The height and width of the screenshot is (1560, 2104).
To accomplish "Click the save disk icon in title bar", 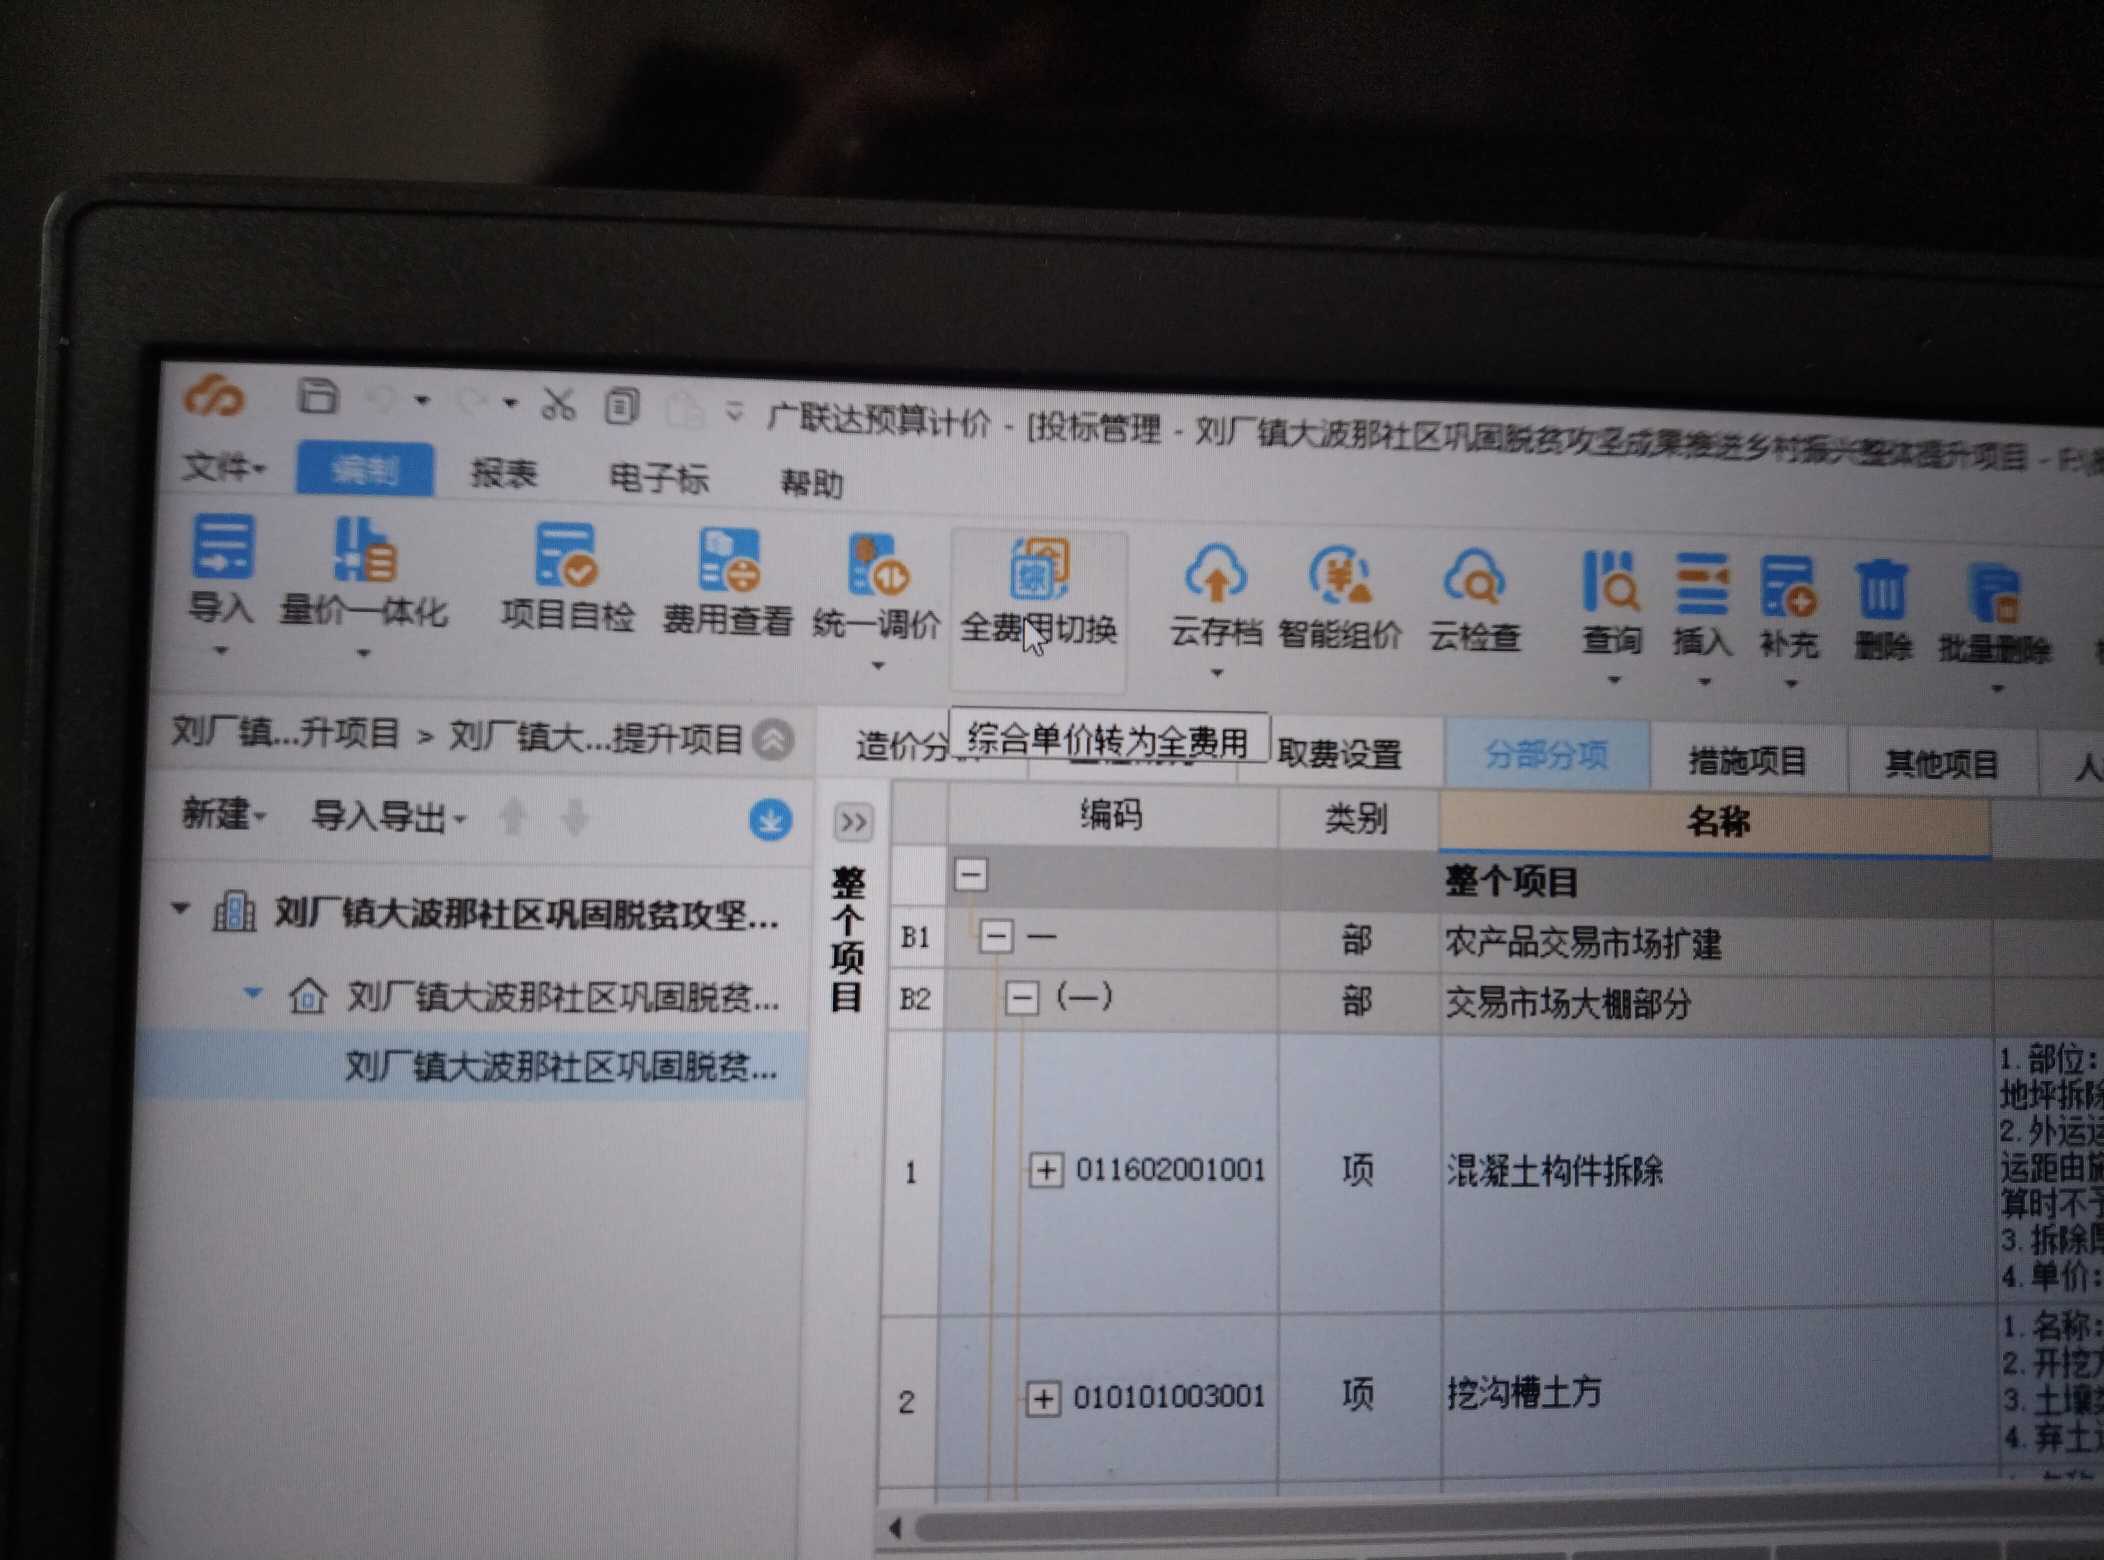I will (x=318, y=397).
